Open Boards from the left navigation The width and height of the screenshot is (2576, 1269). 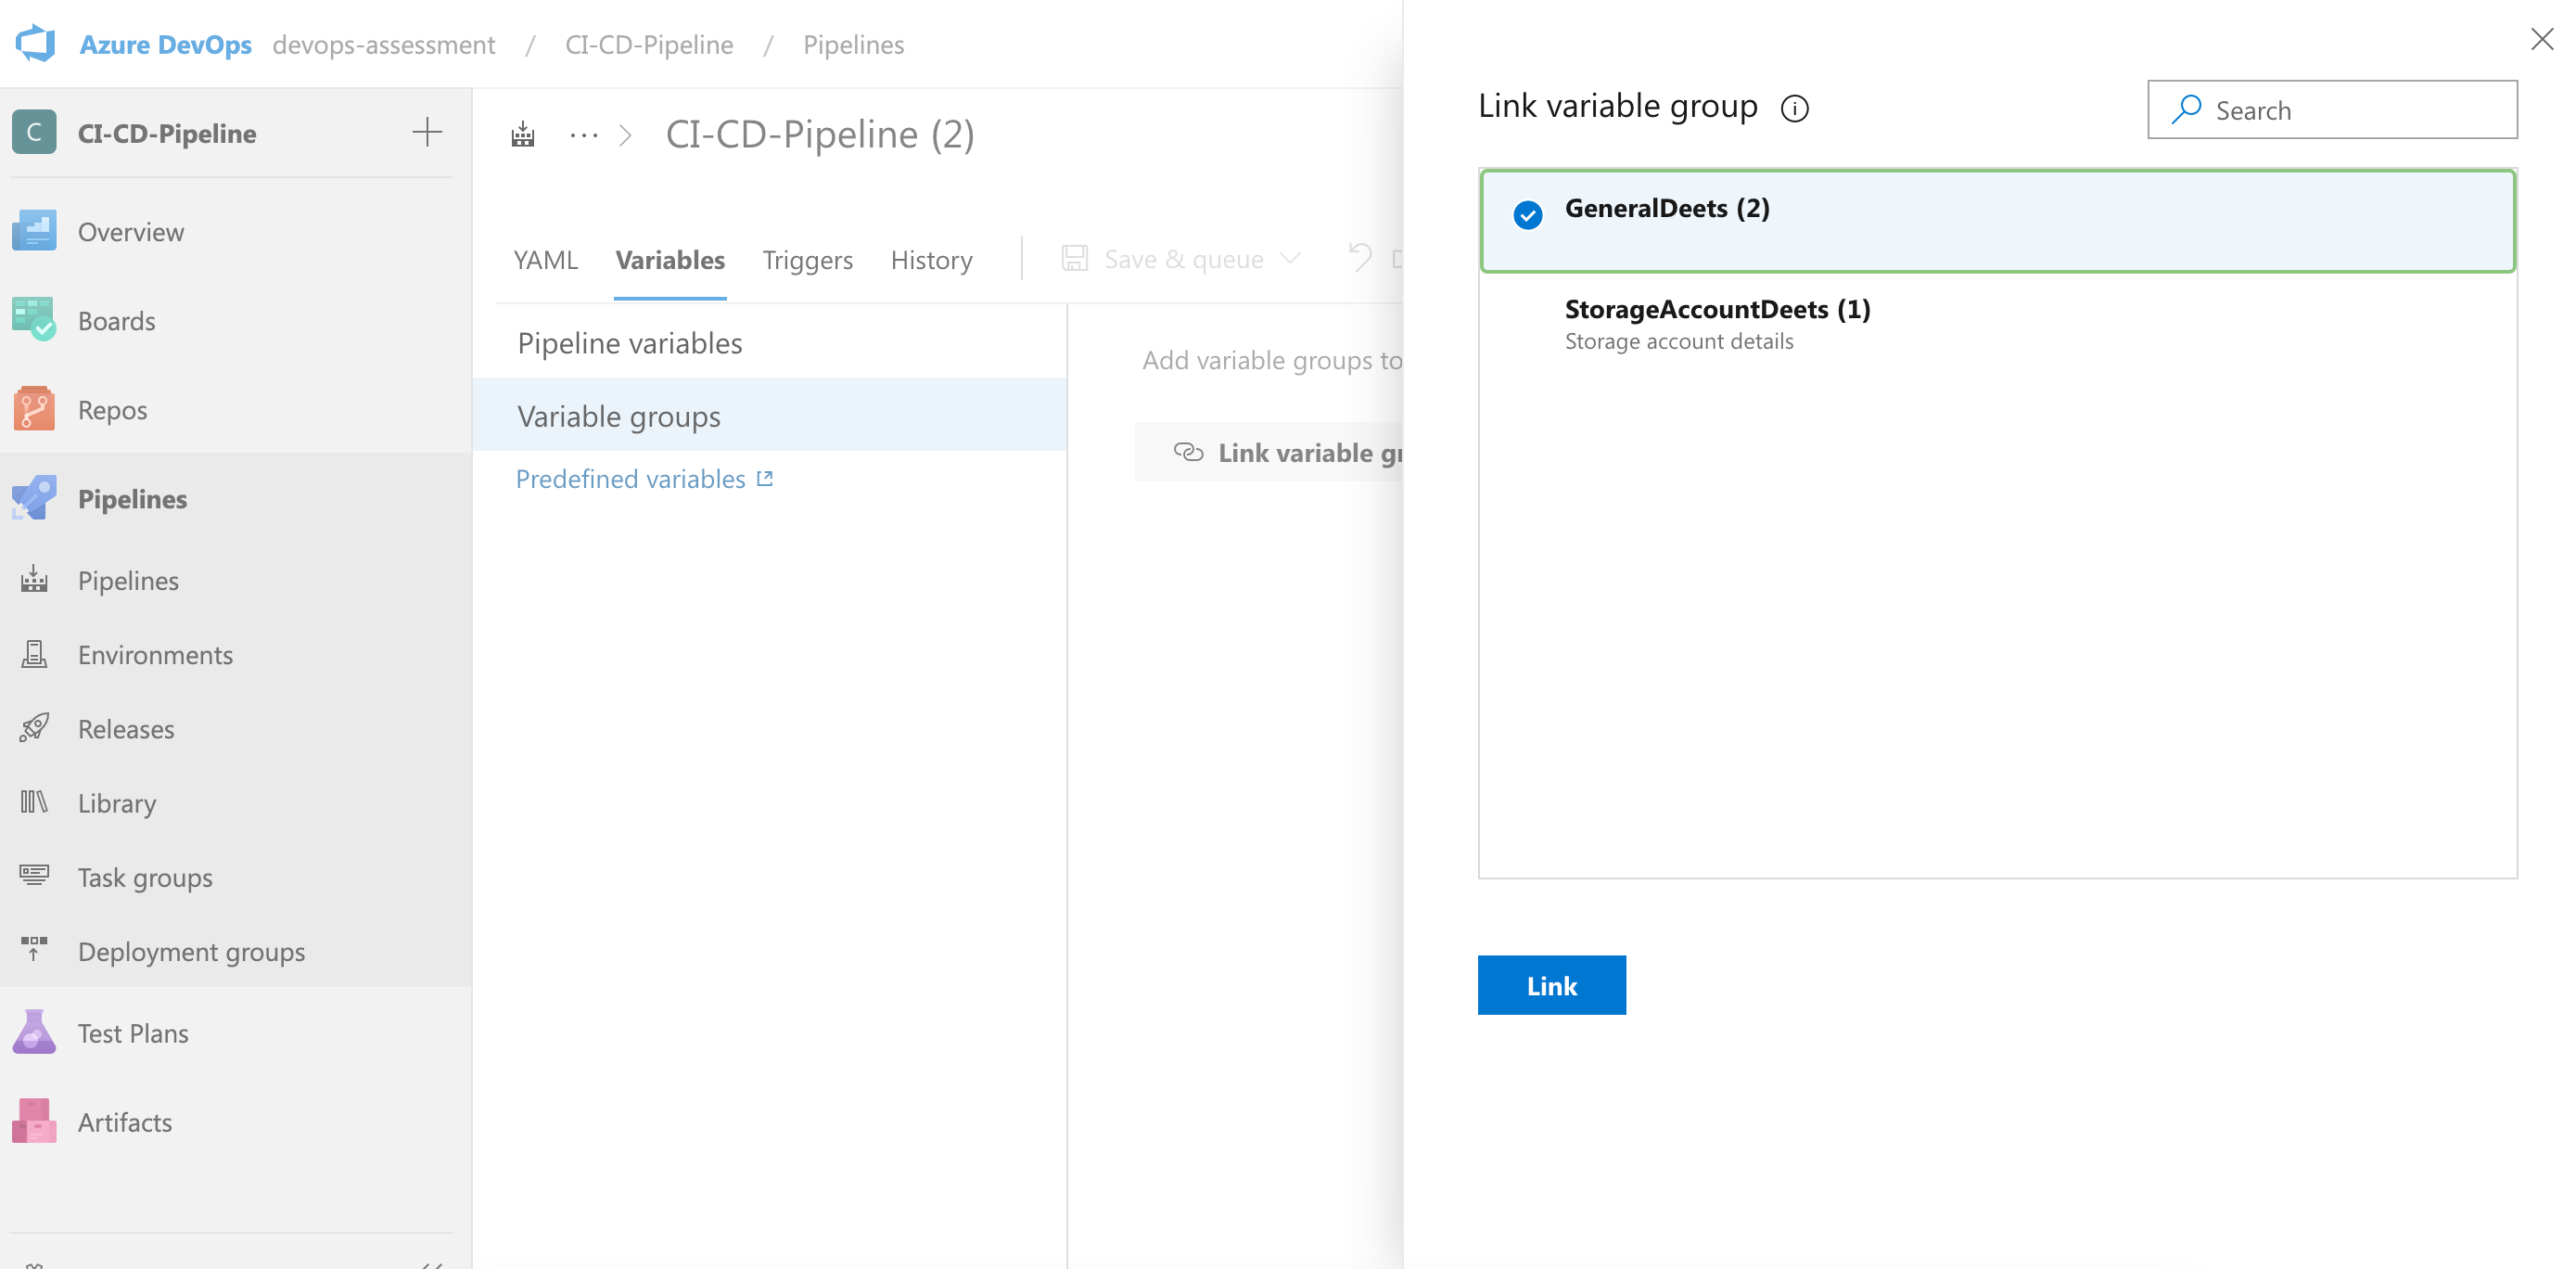click(117, 320)
